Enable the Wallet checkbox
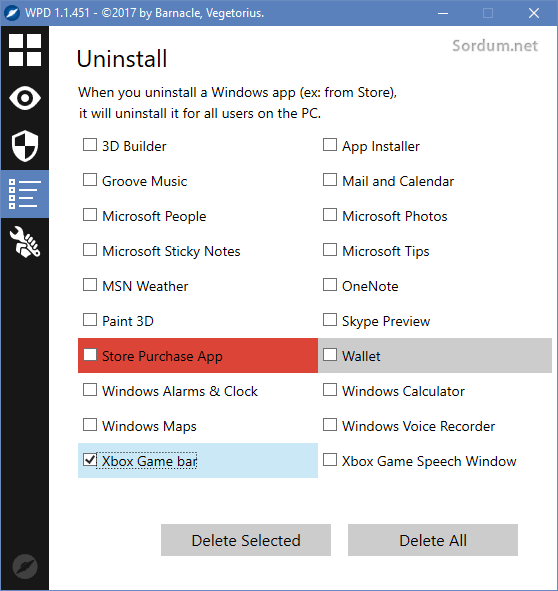Screen dimensions: 558x591 [330, 355]
